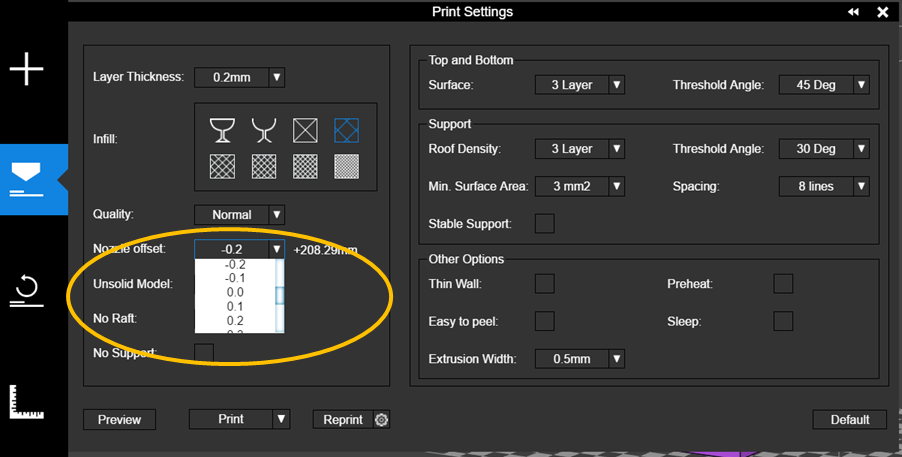Pick 0.1 from the nozzle offset list
This screenshot has width=902, height=457.
coord(235,306)
